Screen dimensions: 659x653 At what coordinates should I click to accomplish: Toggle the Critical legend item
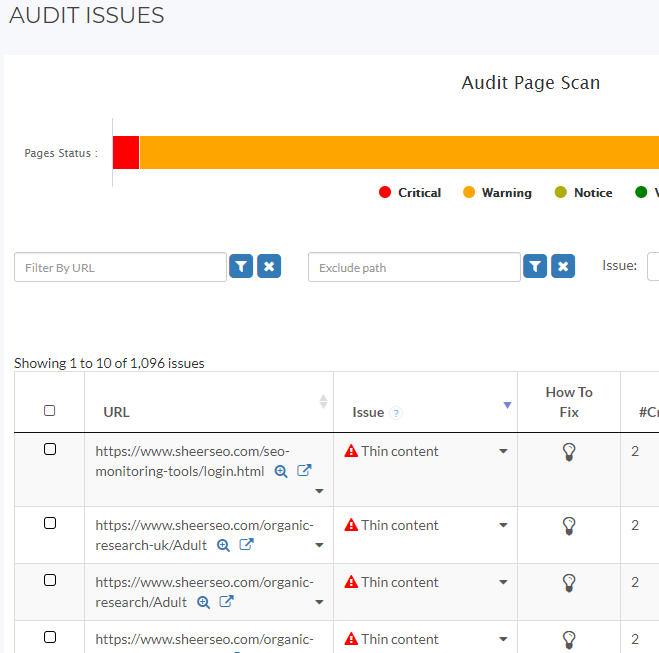click(410, 192)
